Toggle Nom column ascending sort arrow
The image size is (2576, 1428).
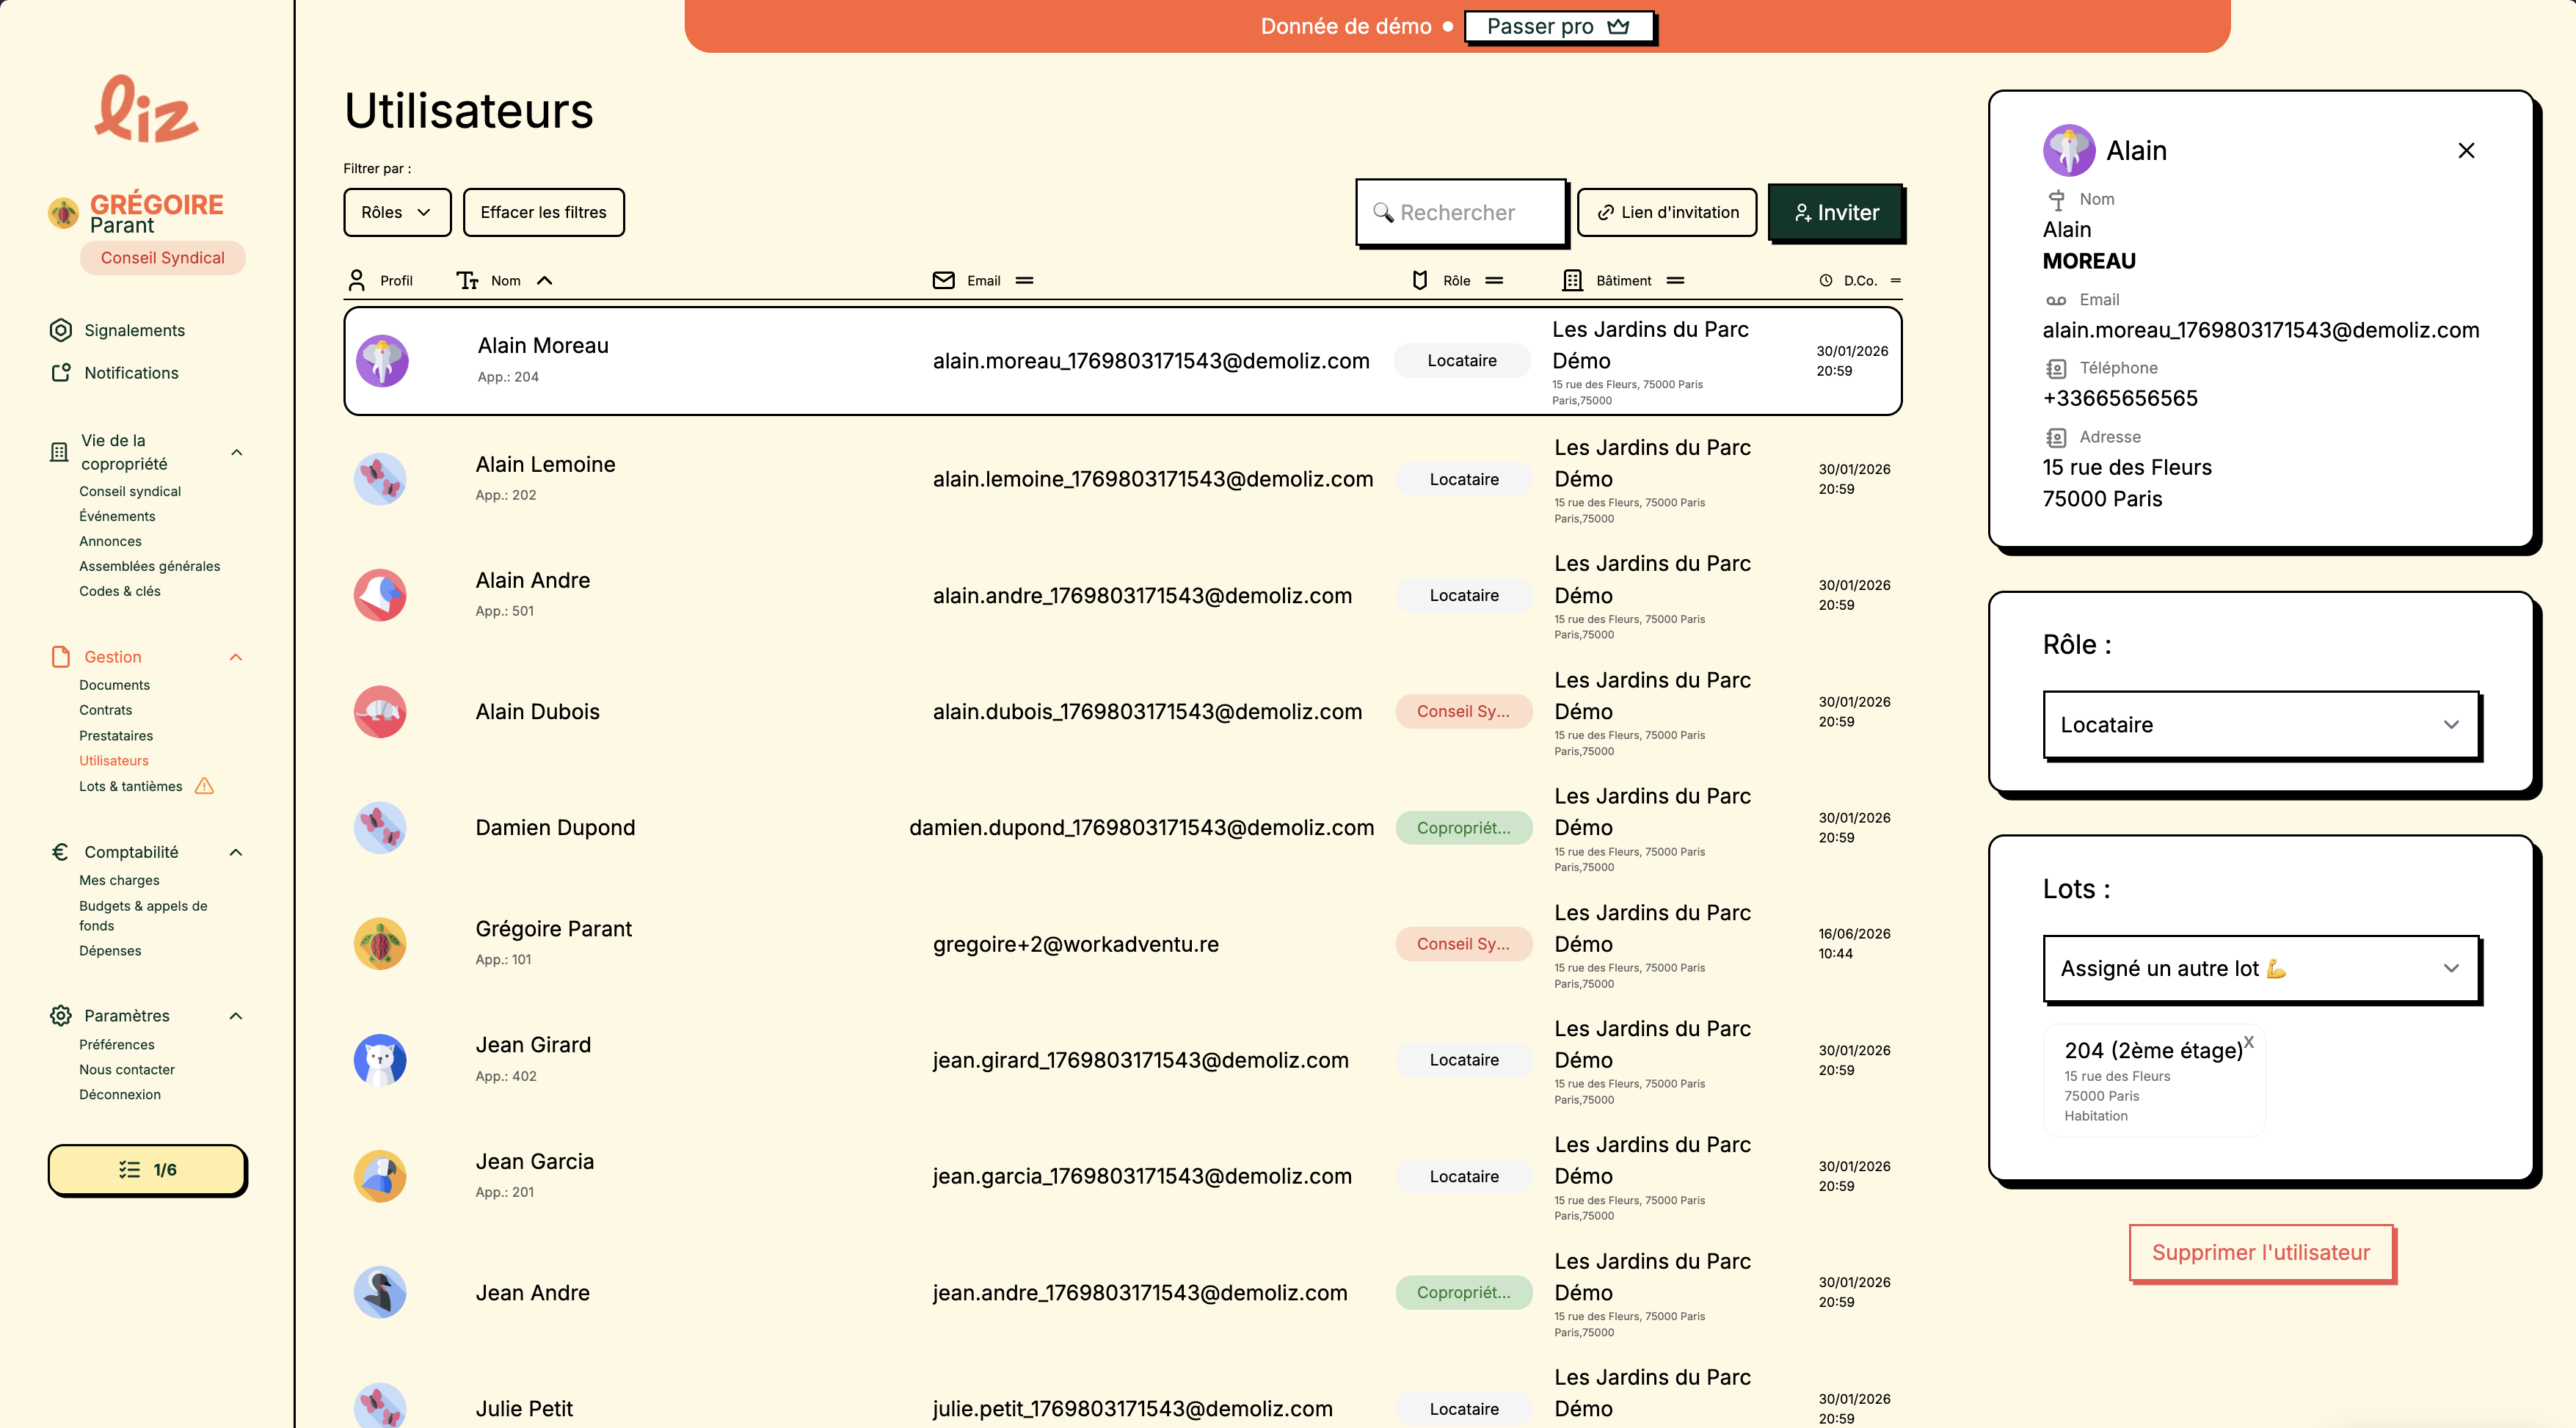tap(545, 281)
